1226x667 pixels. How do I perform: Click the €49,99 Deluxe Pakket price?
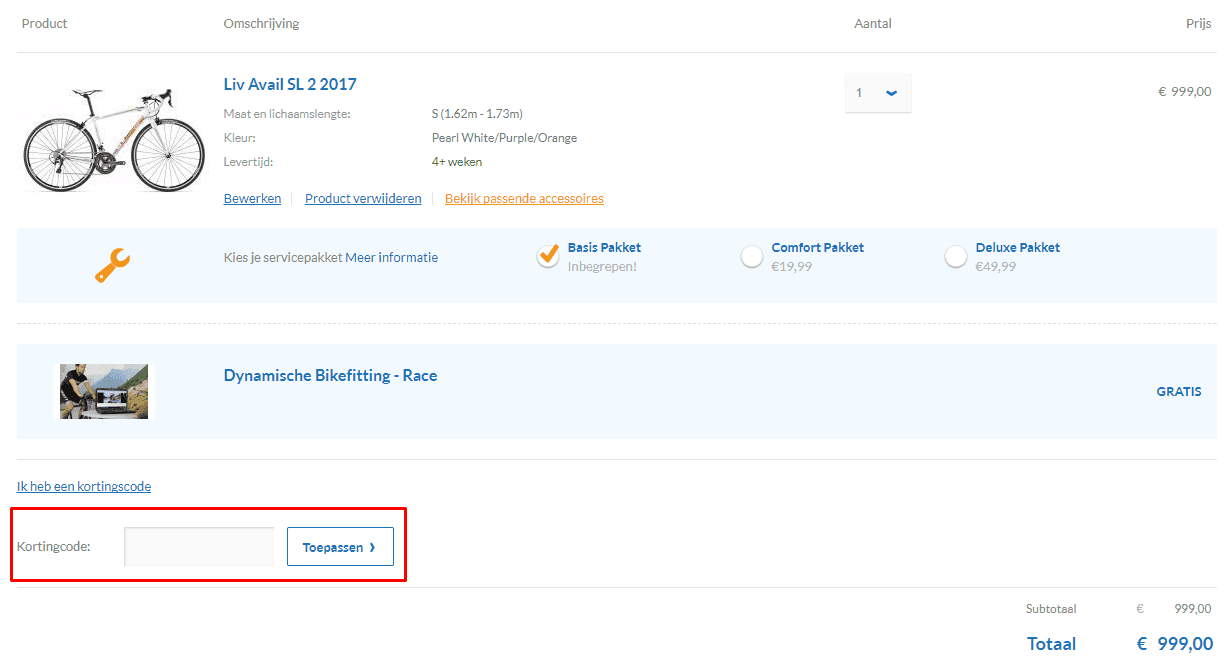(x=996, y=267)
